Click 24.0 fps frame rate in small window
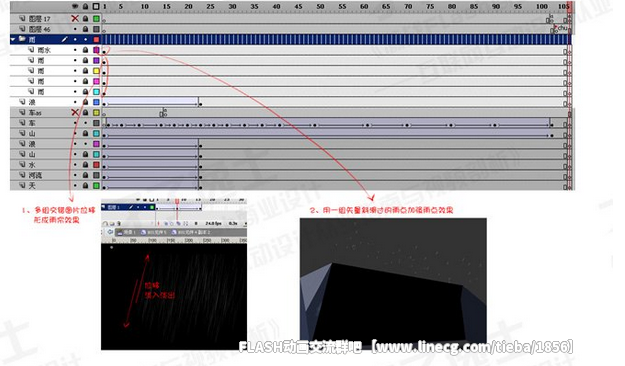The image size is (625, 366). click(x=213, y=224)
